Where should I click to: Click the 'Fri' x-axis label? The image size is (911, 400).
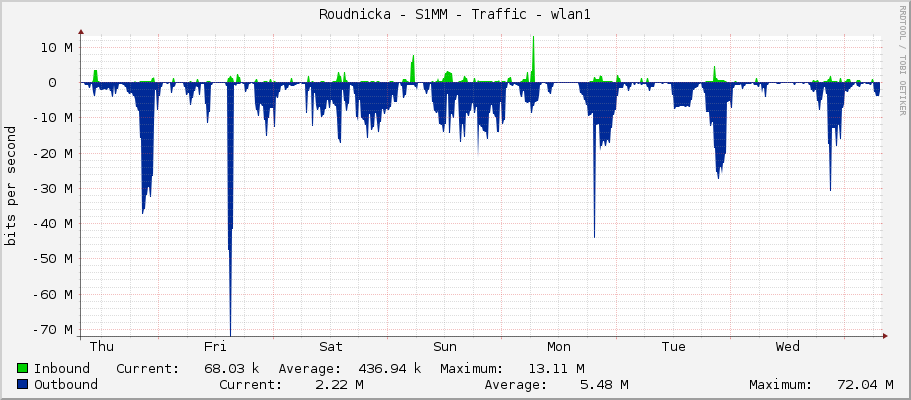215,347
